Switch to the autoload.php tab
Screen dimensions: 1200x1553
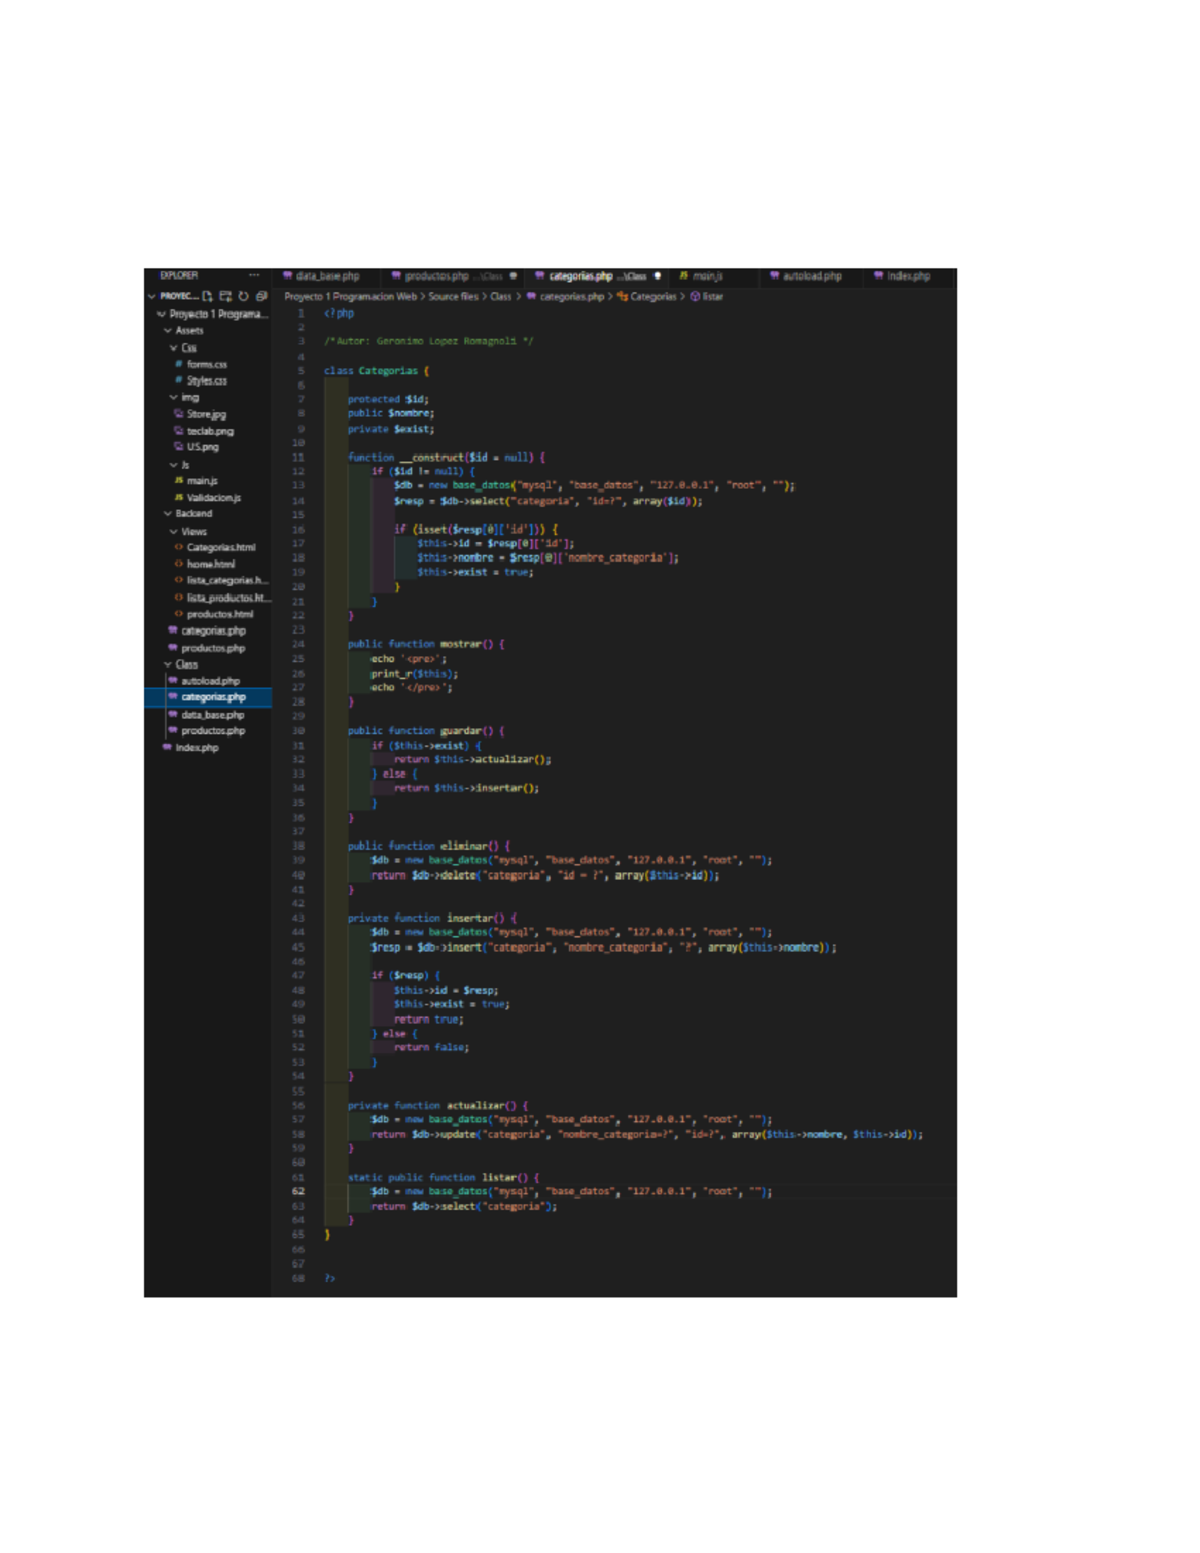tap(811, 276)
